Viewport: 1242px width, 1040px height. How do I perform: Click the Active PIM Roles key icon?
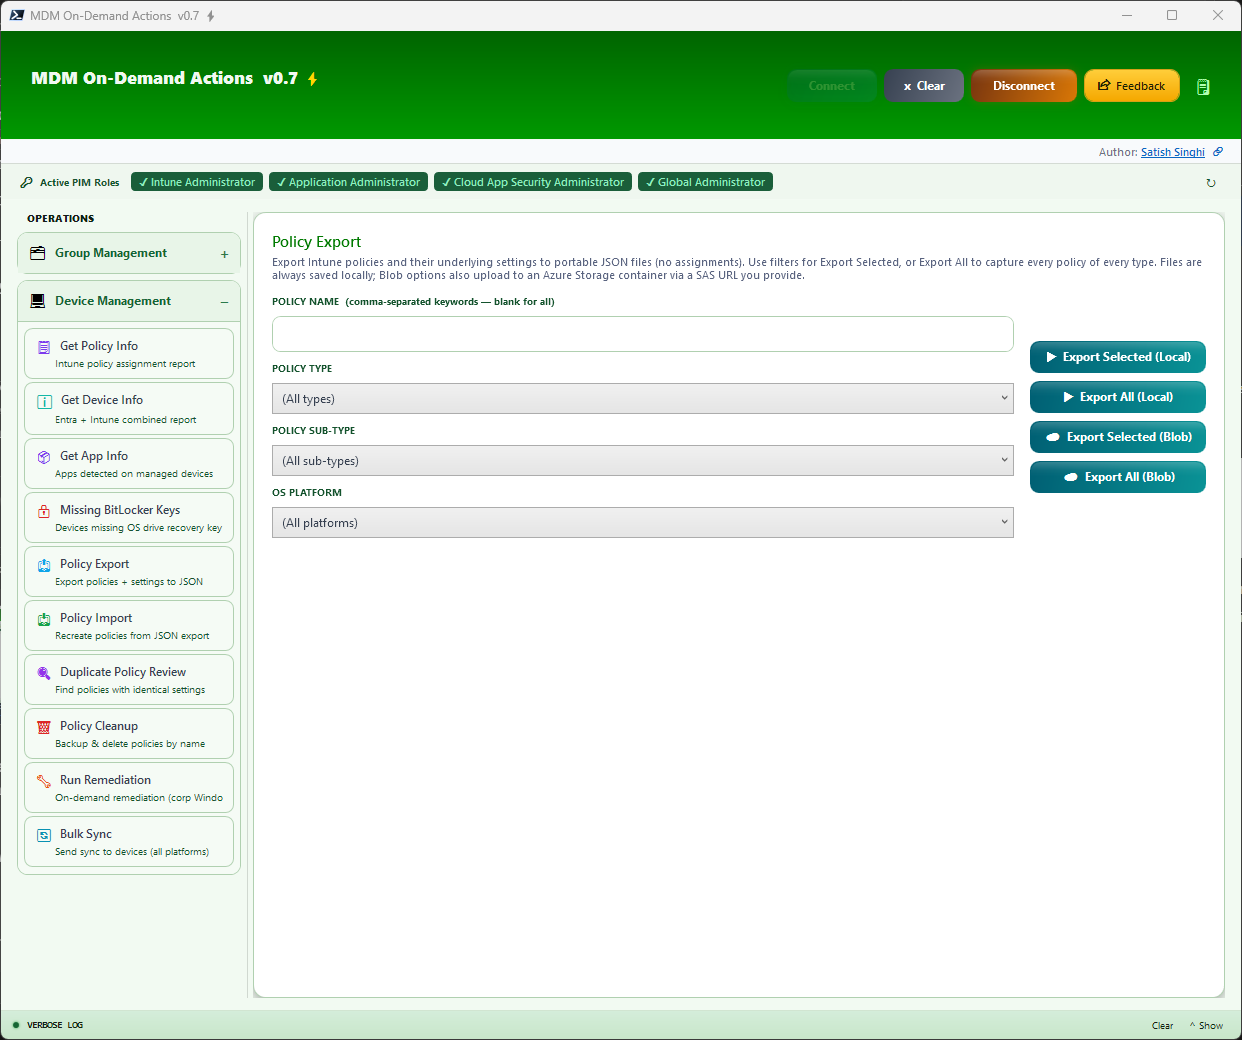(x=27, y=182)
